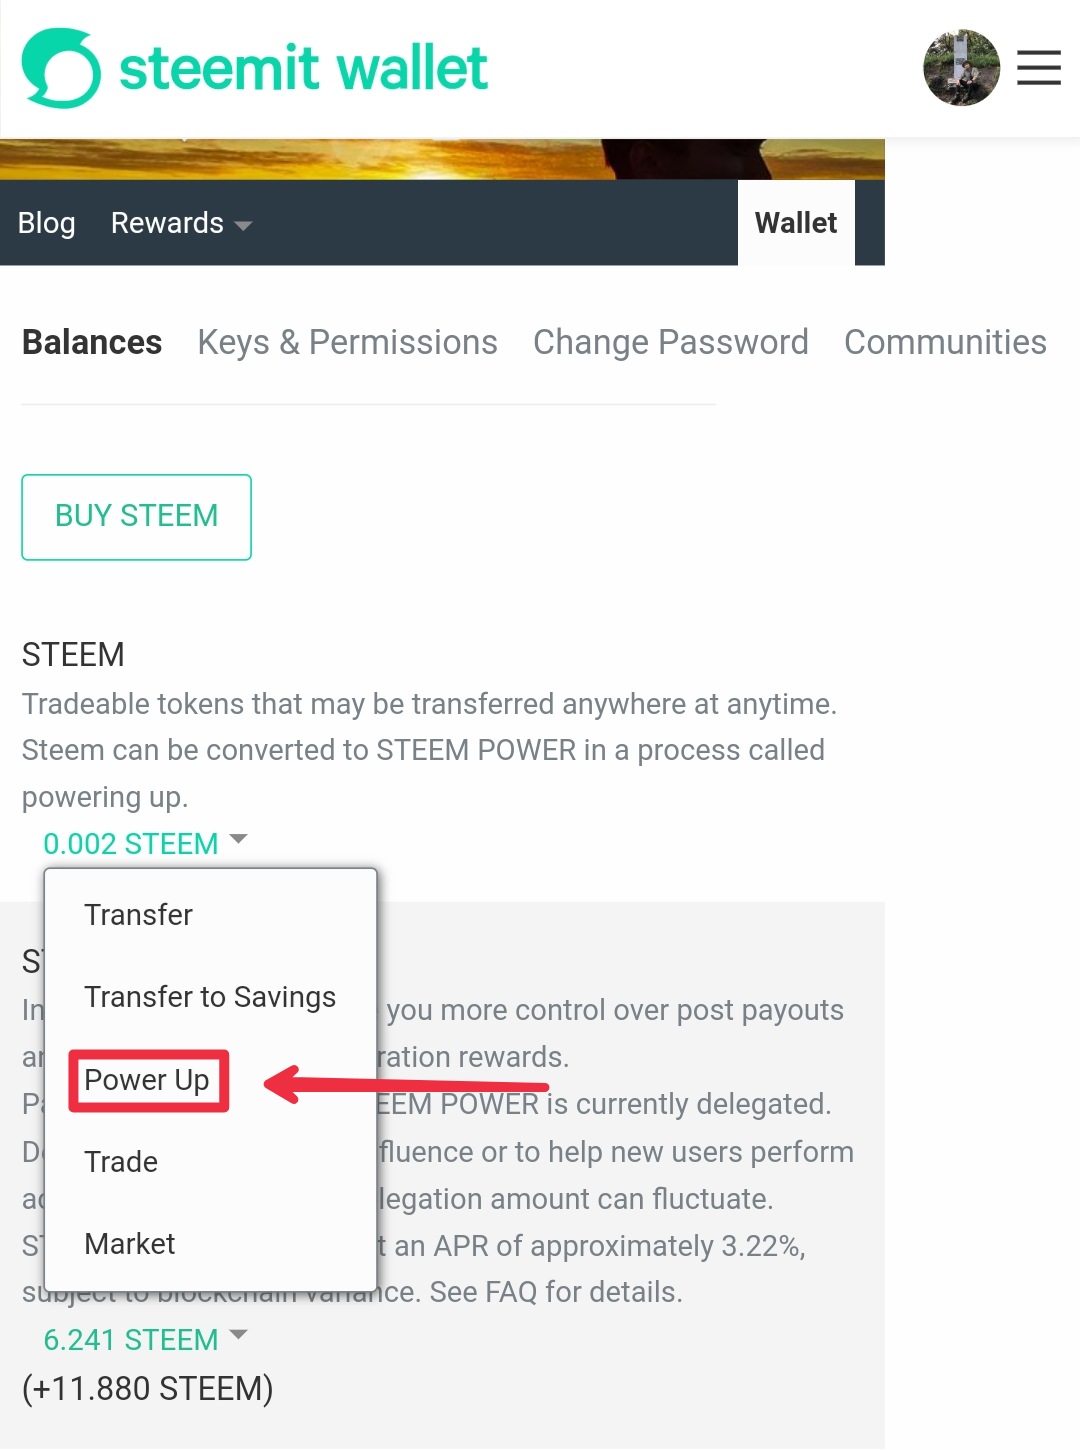Open the Communities tab

click(945, 342)
